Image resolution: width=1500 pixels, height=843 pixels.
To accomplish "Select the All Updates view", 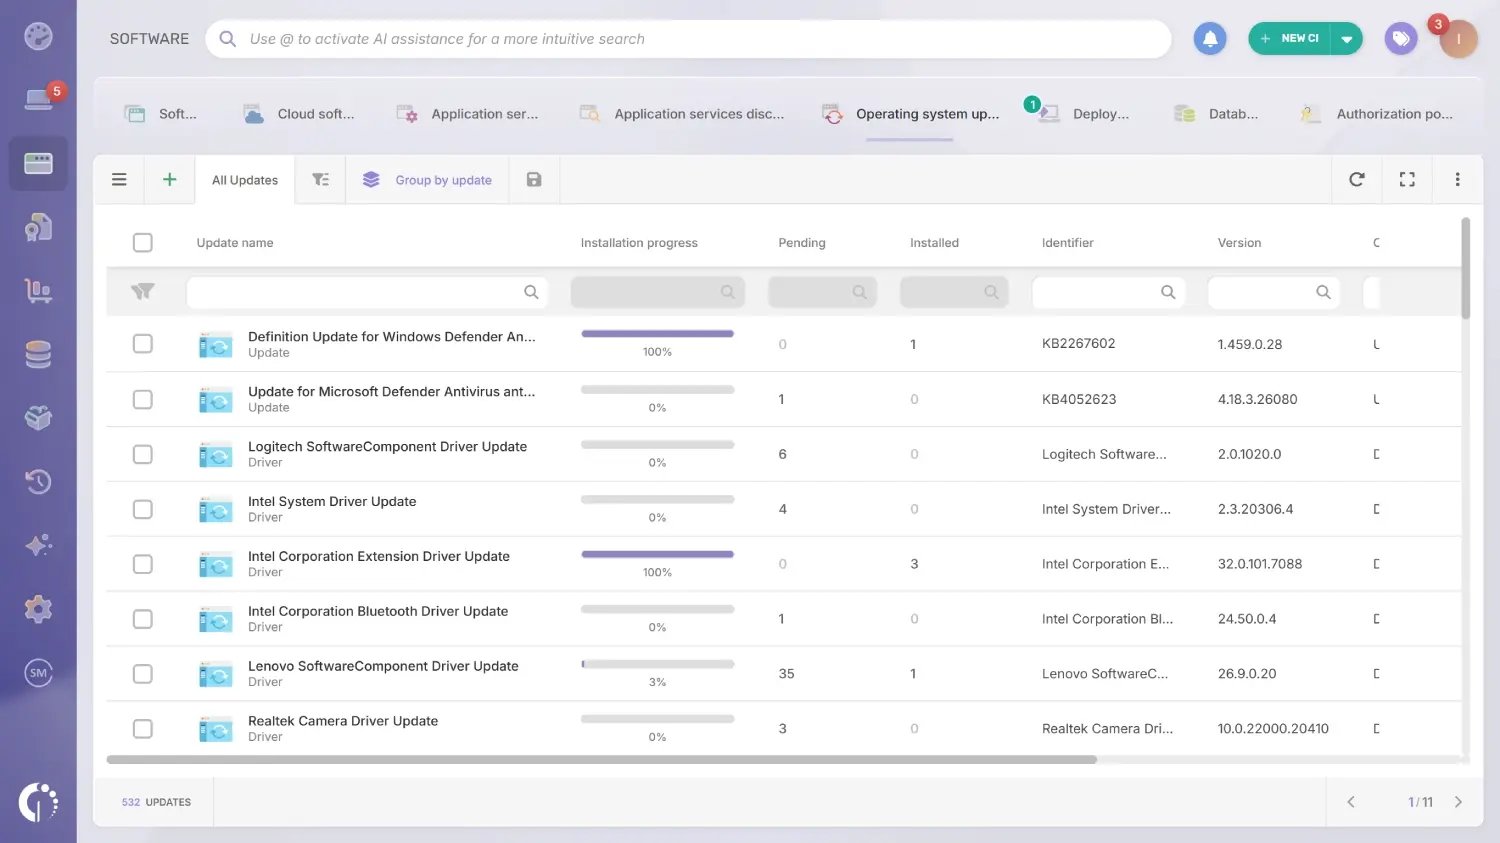I will coord(245,180).
